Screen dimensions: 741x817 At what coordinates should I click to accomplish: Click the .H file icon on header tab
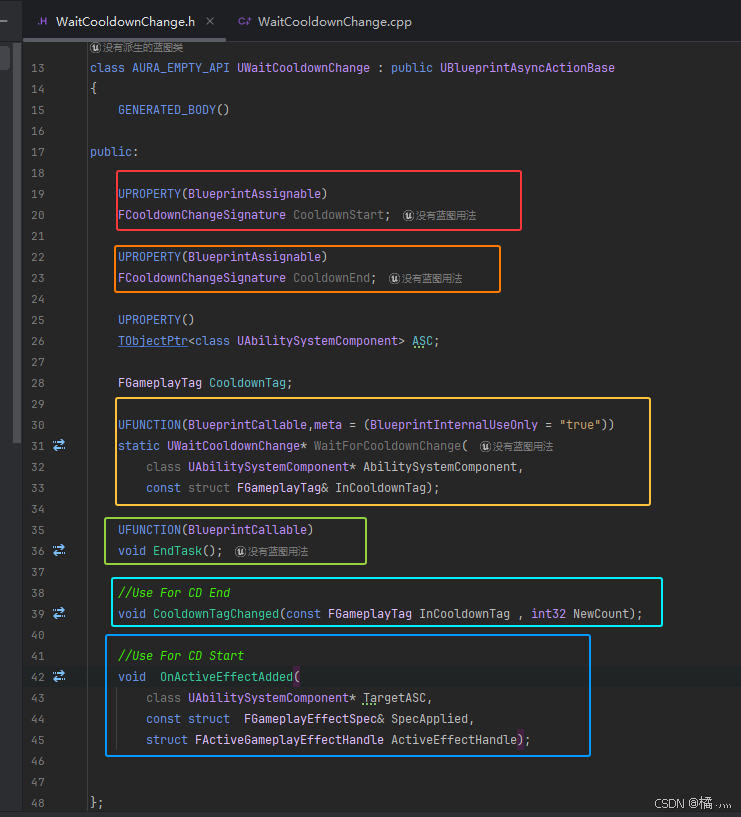click(42, 21)
